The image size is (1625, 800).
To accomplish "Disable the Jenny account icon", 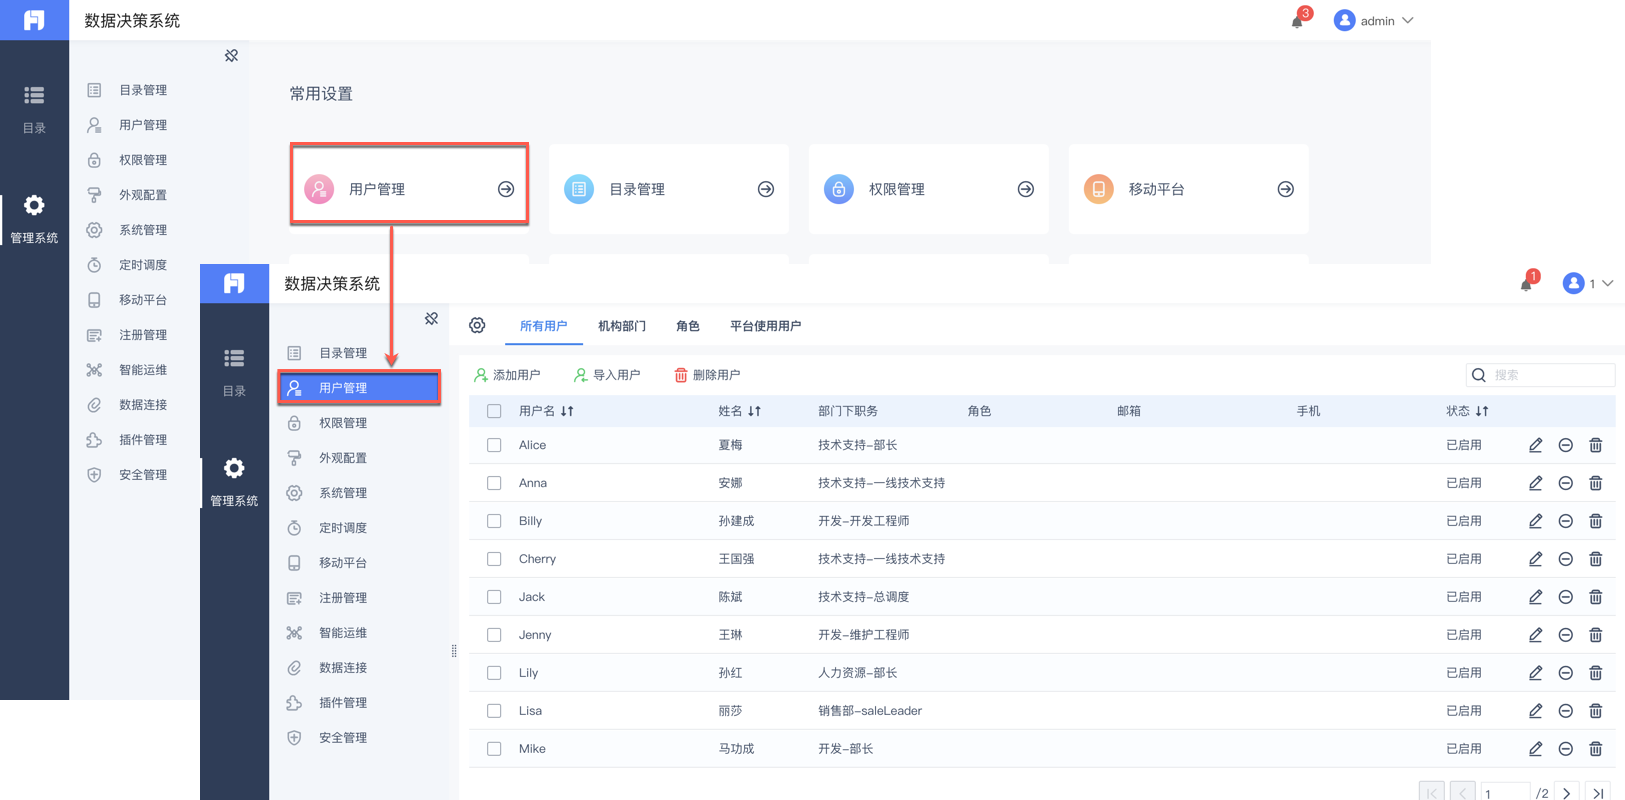I will coord(1566,635).
